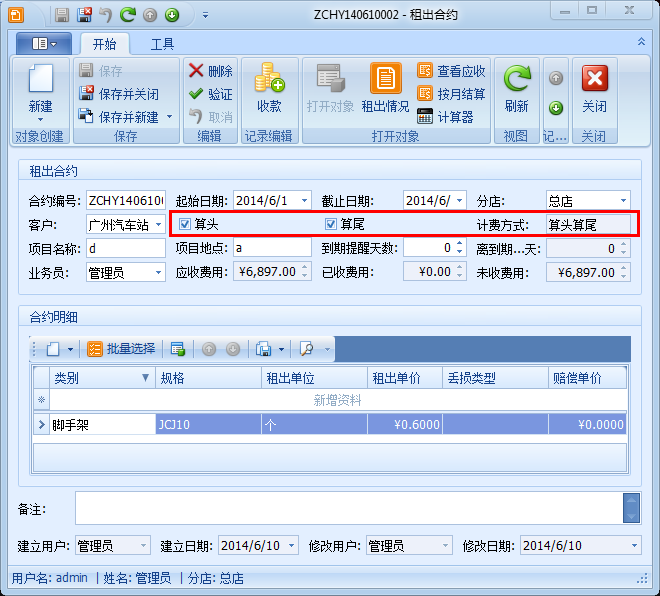The height and width of the screenshot is (596, 660).
Task: Select the 开始 (Start) ribbon tab
Action: 104,44
